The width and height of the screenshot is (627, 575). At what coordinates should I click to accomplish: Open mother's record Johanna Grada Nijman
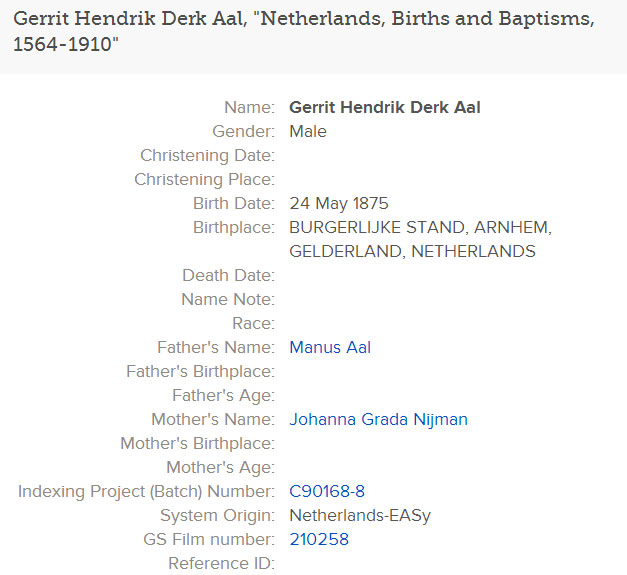(378, 420)
